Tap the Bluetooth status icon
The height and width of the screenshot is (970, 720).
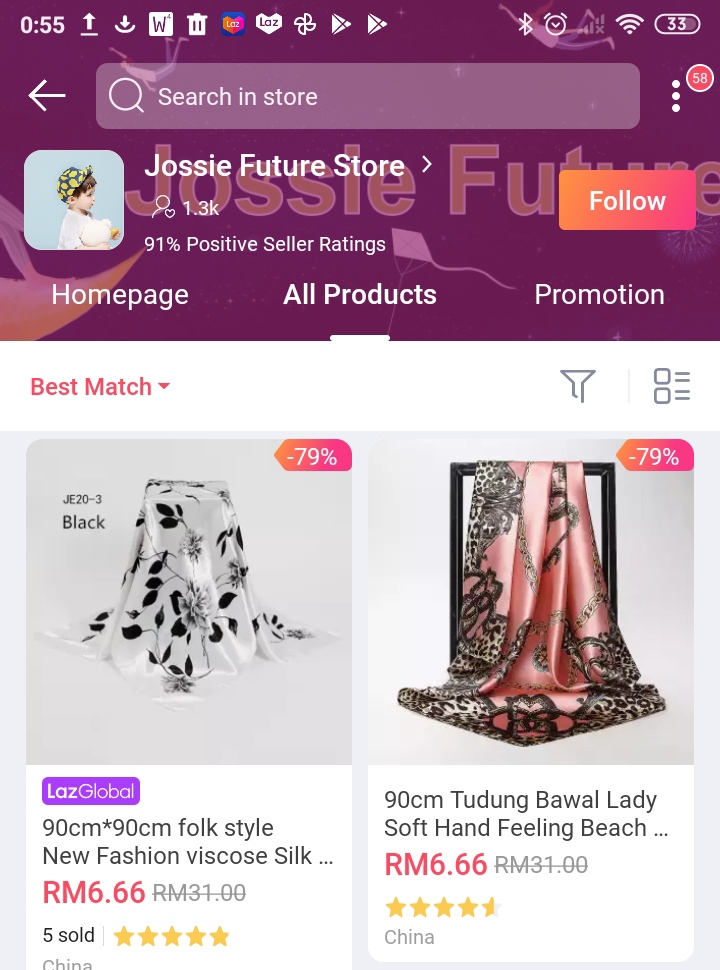click(x=525, y=24)
